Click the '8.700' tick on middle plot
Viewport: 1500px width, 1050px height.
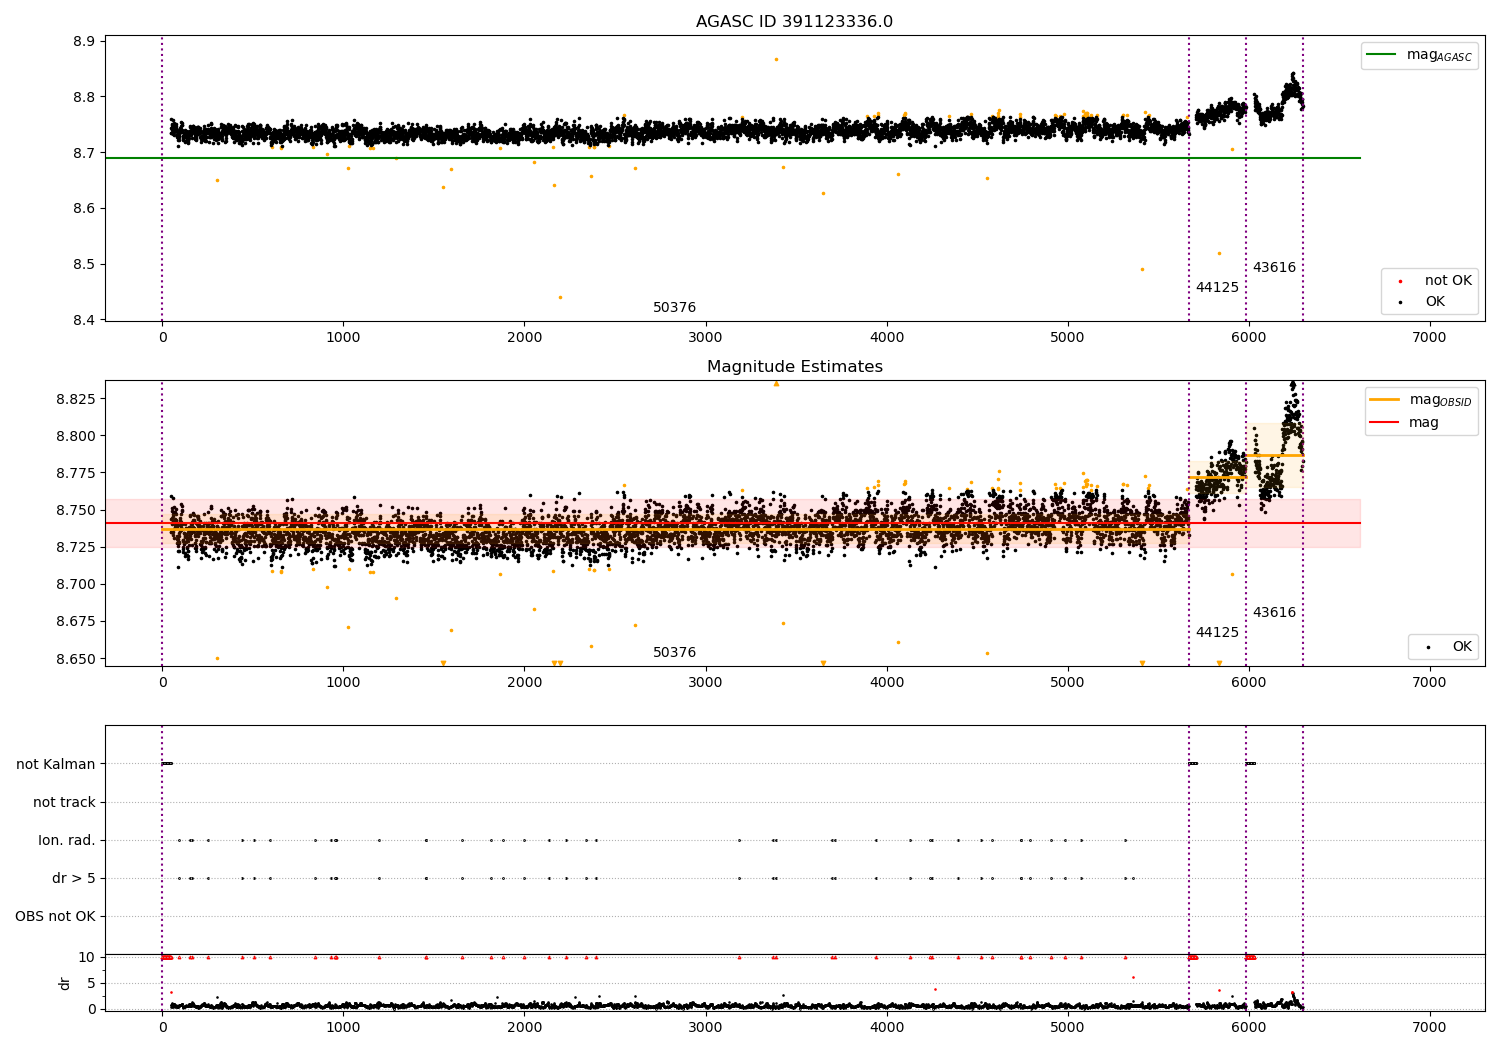75,585
